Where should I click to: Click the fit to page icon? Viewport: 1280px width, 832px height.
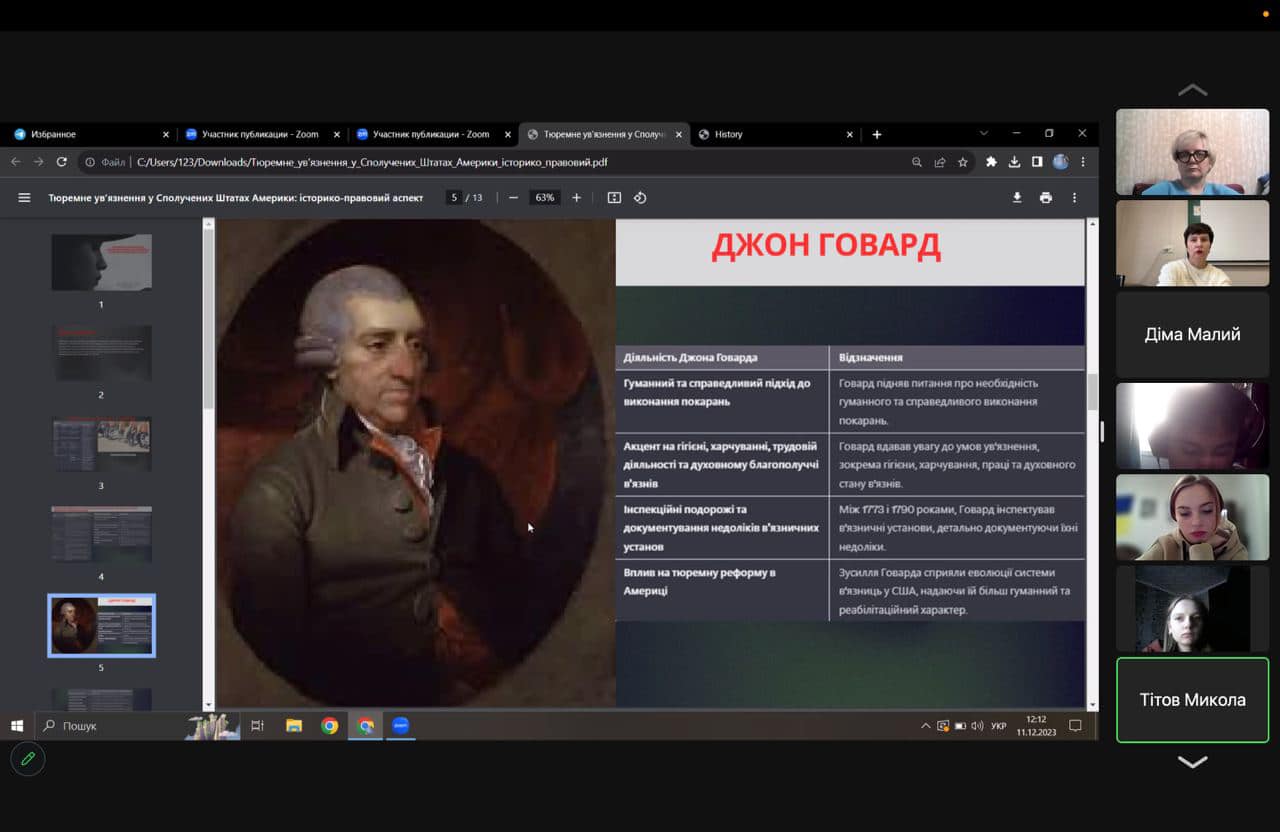tap(614, 198)
